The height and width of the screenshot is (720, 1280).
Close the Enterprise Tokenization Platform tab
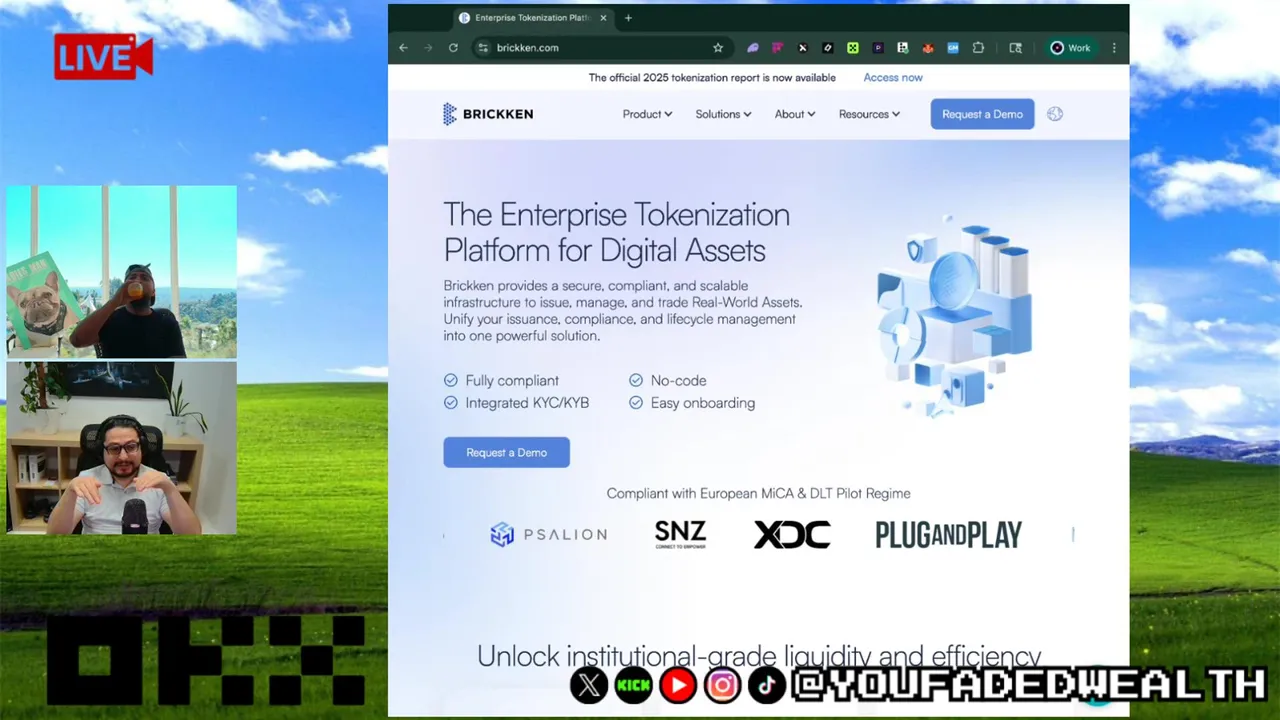click(603, 18)
